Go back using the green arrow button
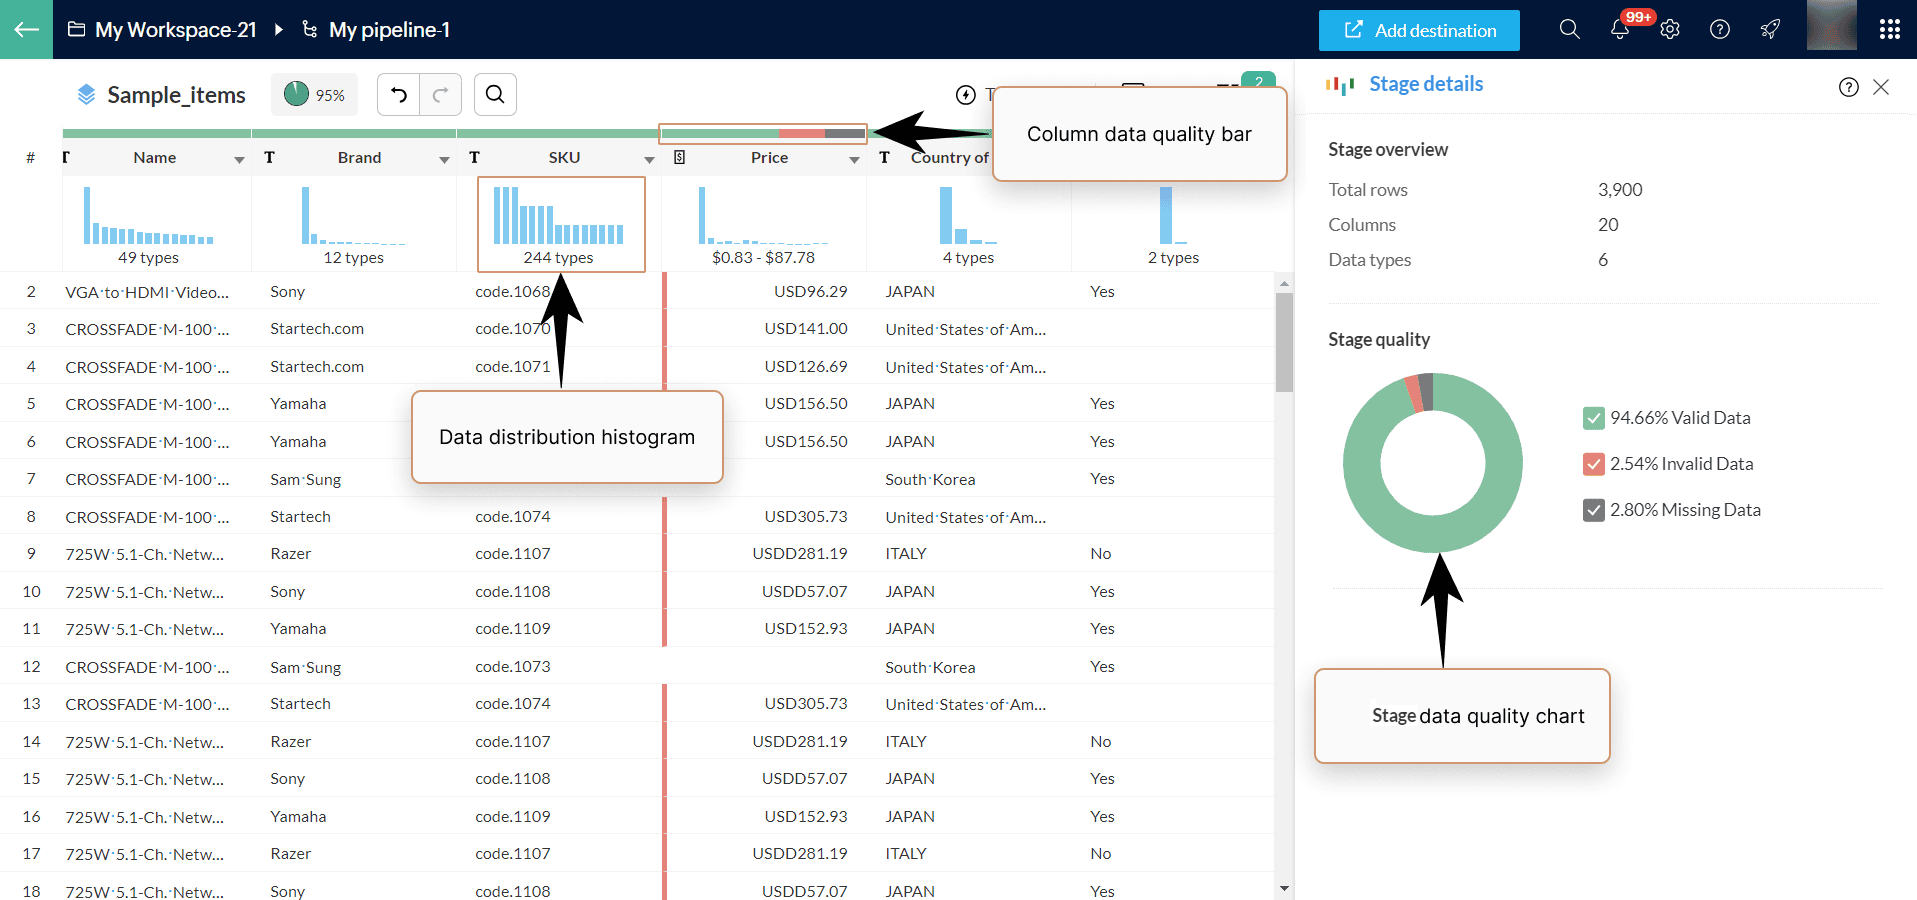1917x900 pixels. pyautogui.click(x=26, y=29)
